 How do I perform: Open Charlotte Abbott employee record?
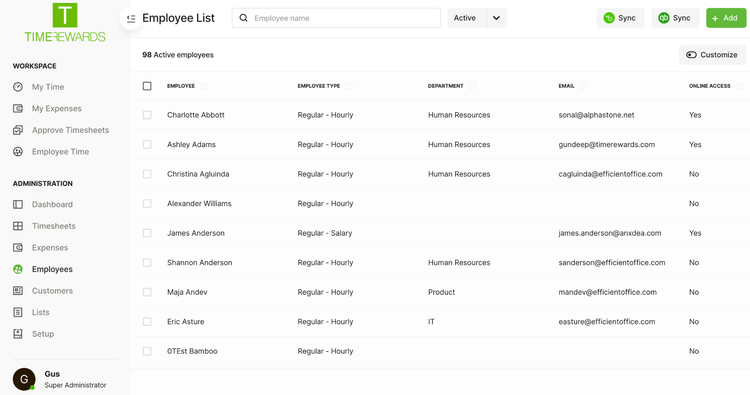point(196,115)
